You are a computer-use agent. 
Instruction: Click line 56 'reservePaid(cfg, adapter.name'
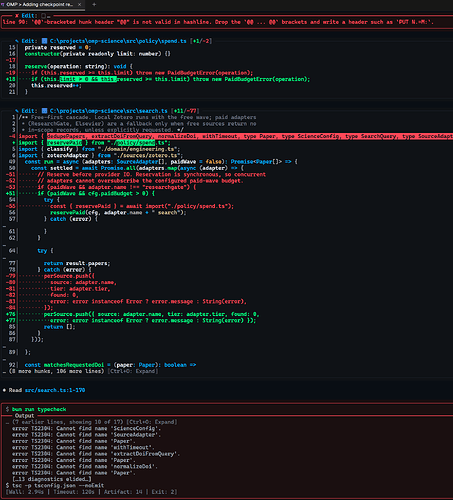pos(118,212)
